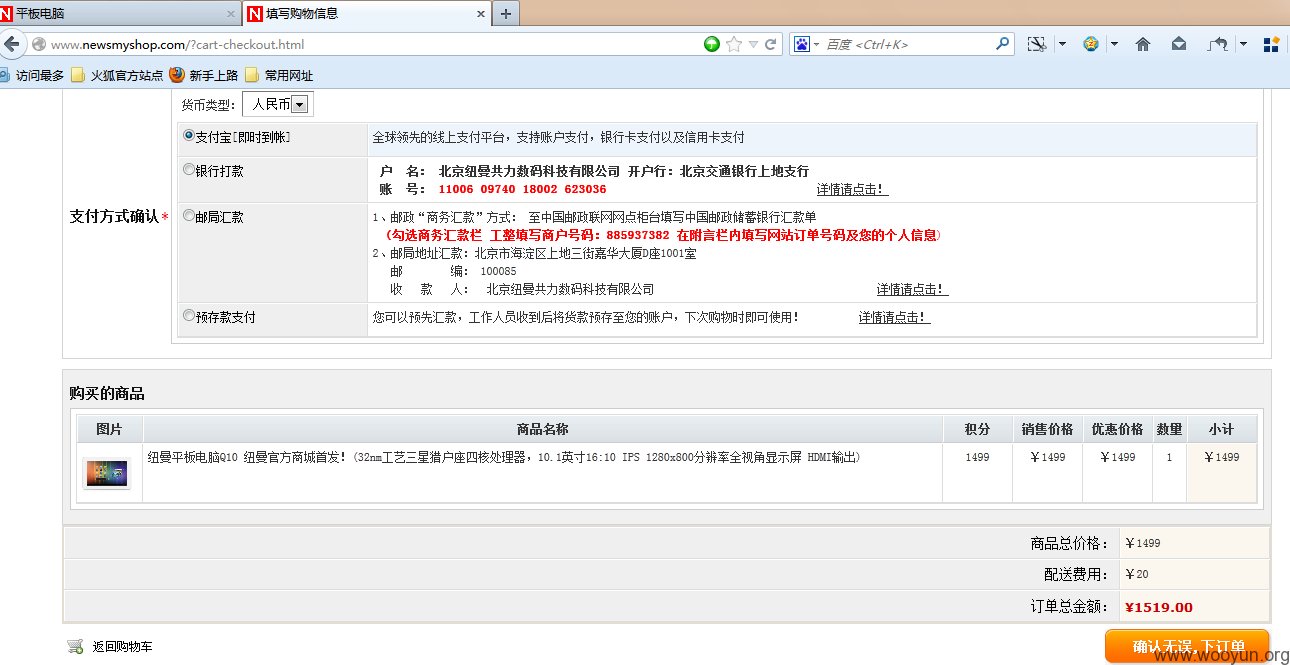1290x665 pixels.
Task: Open the mail envelope toolbar icon
Action: coord(1179,44)
